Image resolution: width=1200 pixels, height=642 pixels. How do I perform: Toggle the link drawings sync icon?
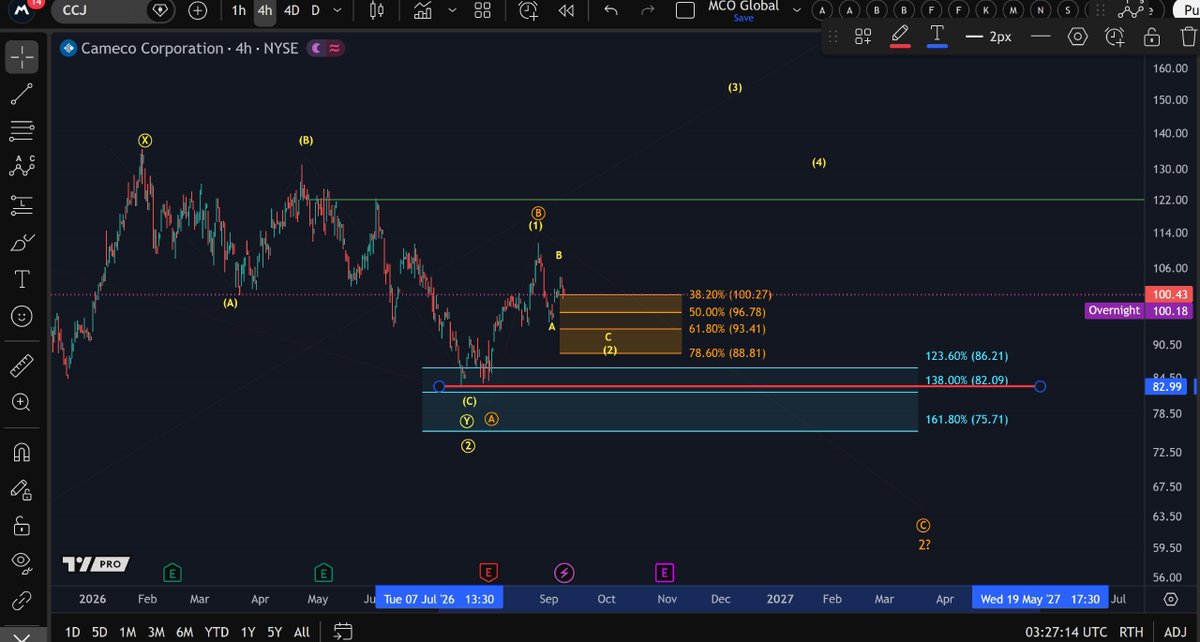pos(21,600)
